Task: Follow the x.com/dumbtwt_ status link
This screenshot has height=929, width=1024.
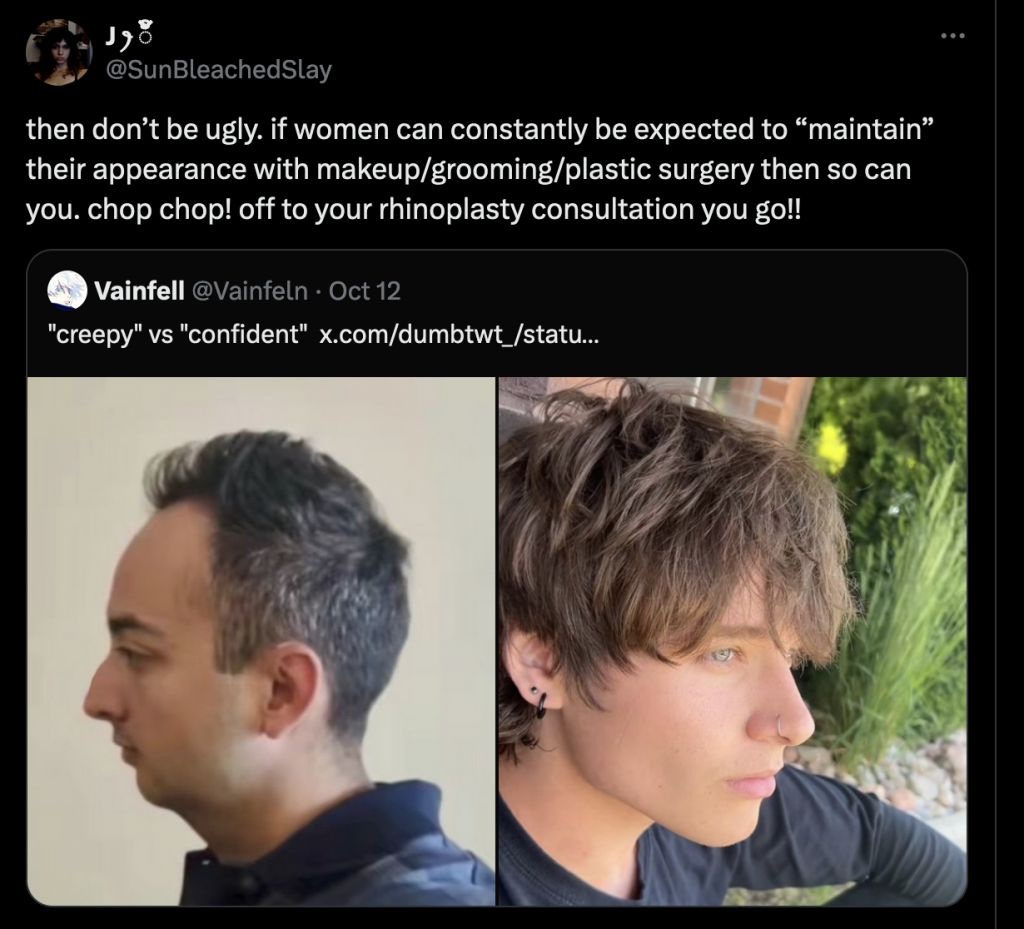Action: tap(457, 334)
